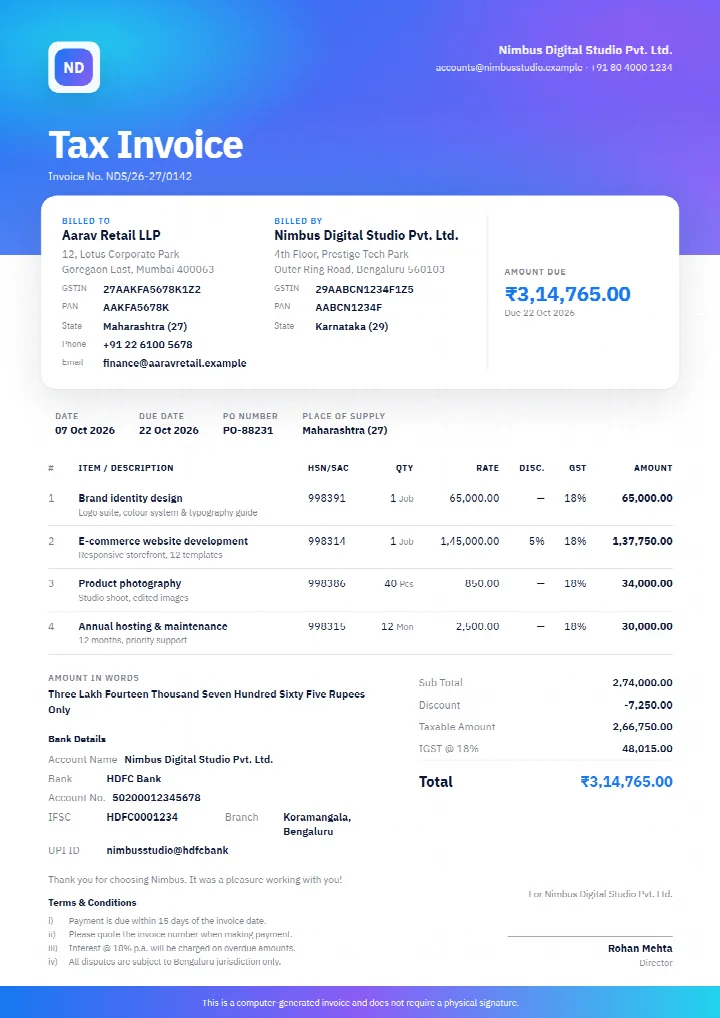
Task: Click the PO number PO-88231
Action: point(248,430)
